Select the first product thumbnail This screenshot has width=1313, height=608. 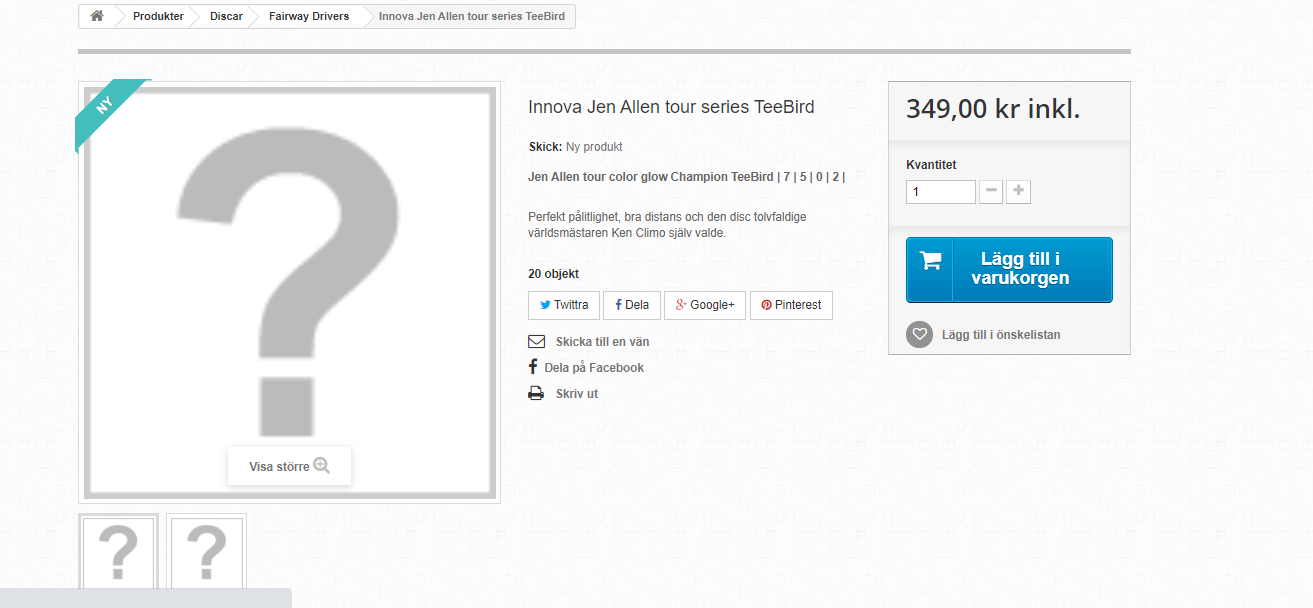119,552
